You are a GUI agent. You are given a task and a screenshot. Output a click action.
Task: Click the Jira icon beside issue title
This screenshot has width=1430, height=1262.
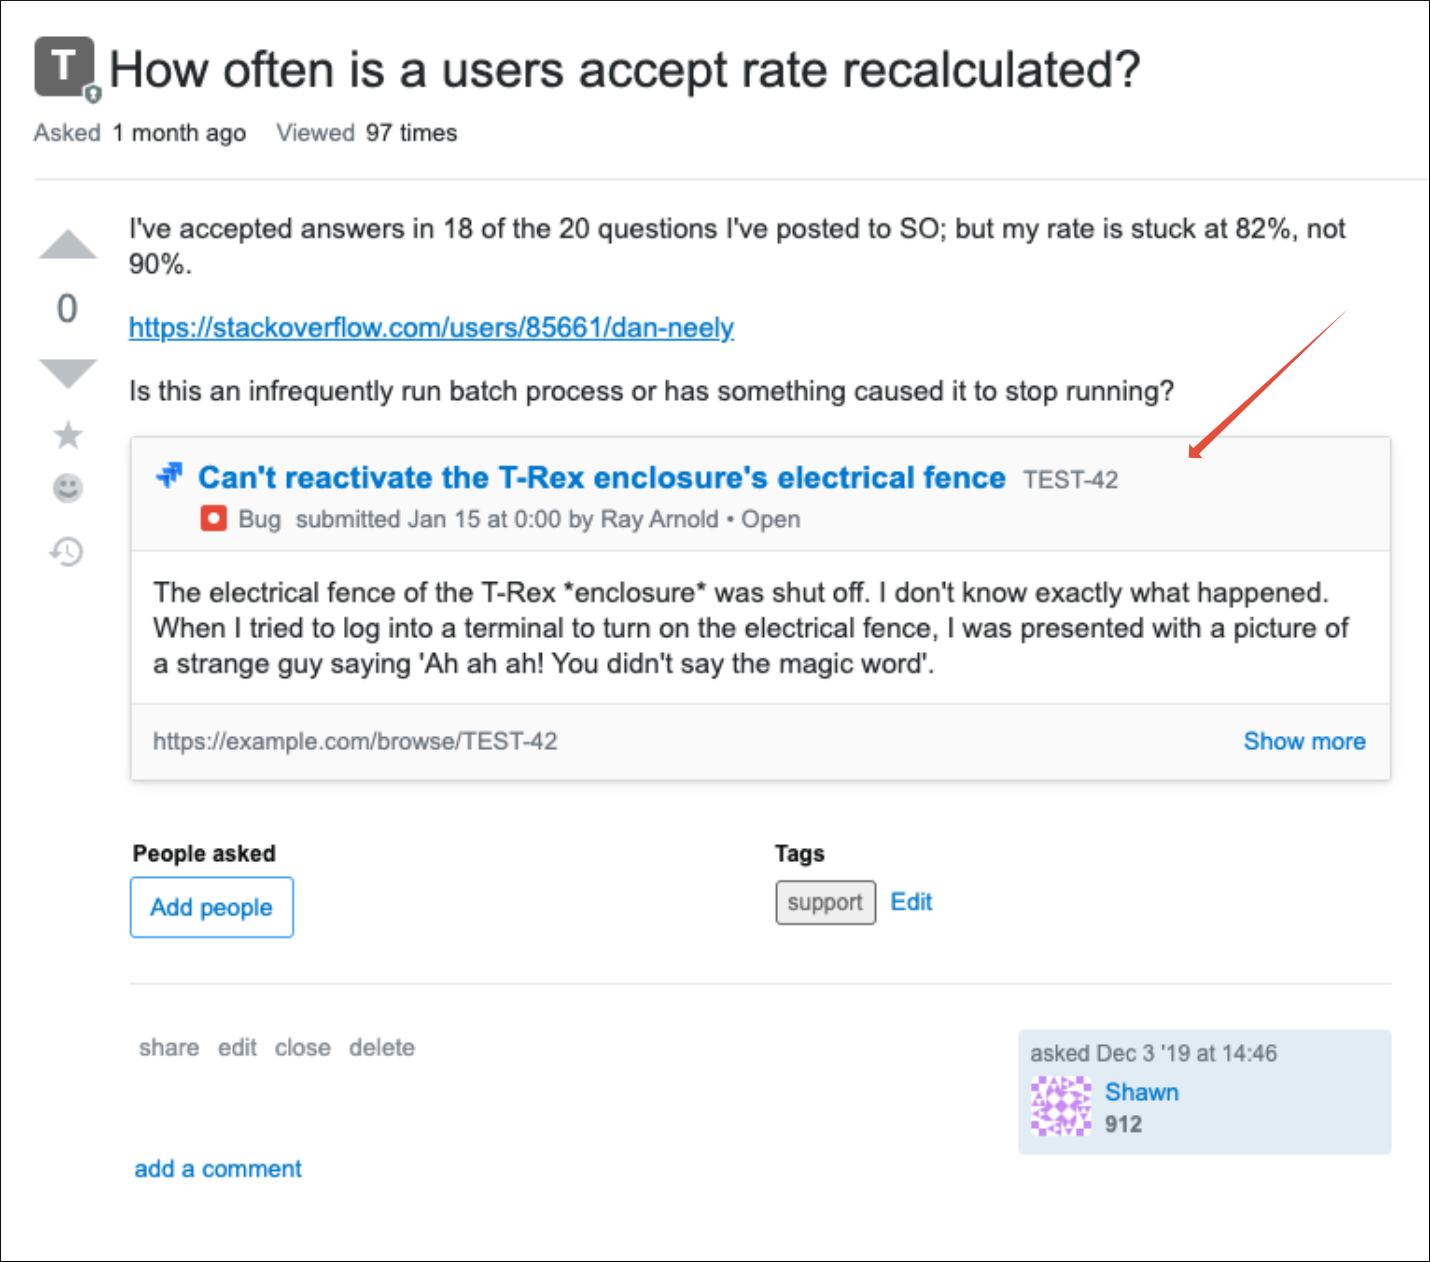click(170, 475)
